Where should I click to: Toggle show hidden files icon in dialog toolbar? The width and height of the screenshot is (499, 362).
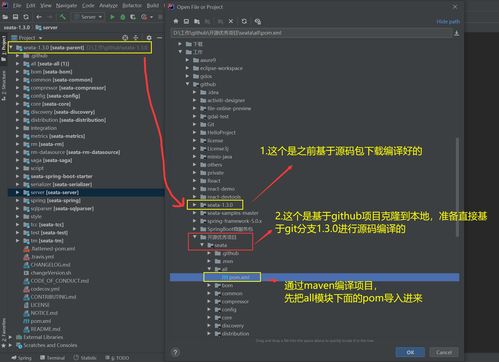tap(258, 21)
